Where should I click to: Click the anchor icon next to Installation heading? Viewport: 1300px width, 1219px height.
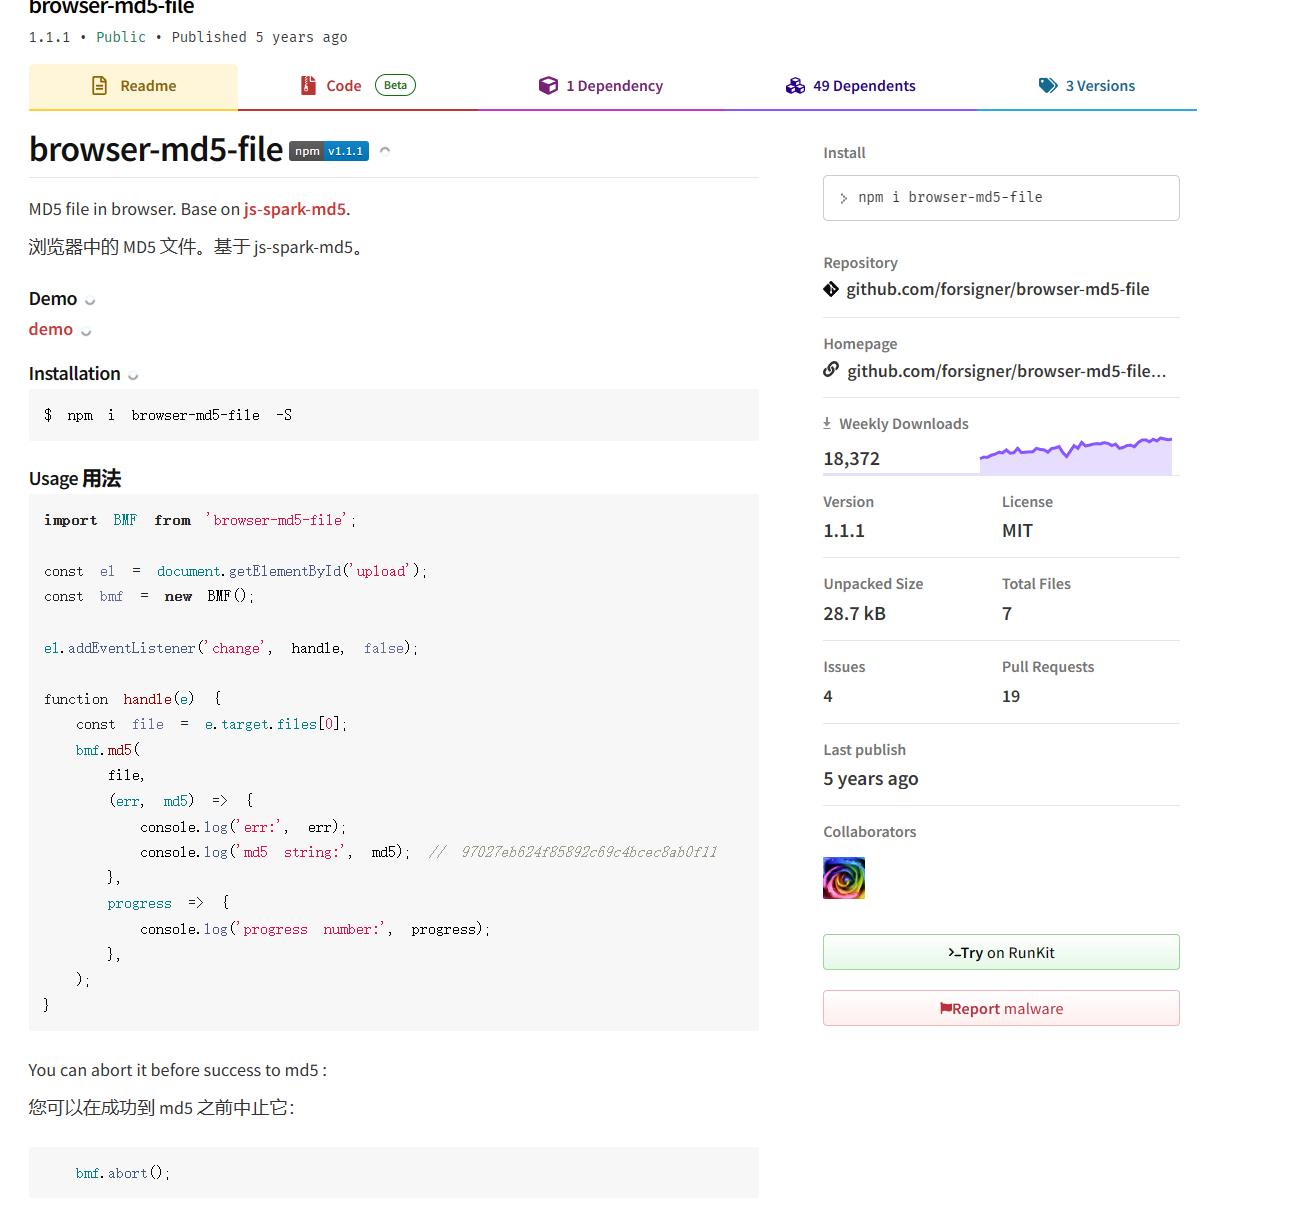click(133, 375)
